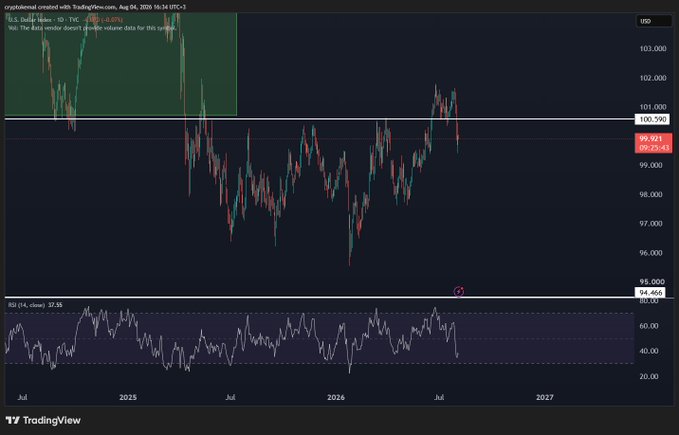679x435 pixels.
Task: Click the RSI value 37.55
Action: point(55,305)
